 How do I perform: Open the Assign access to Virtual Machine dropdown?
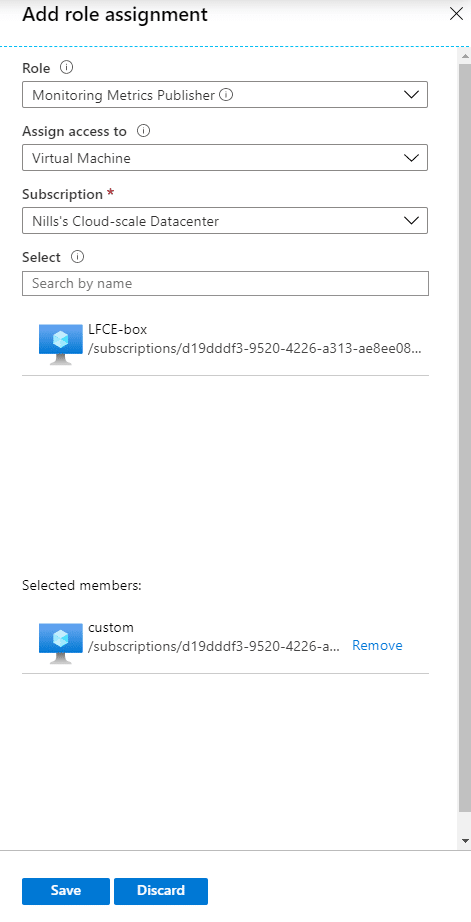tap(225, 158)
